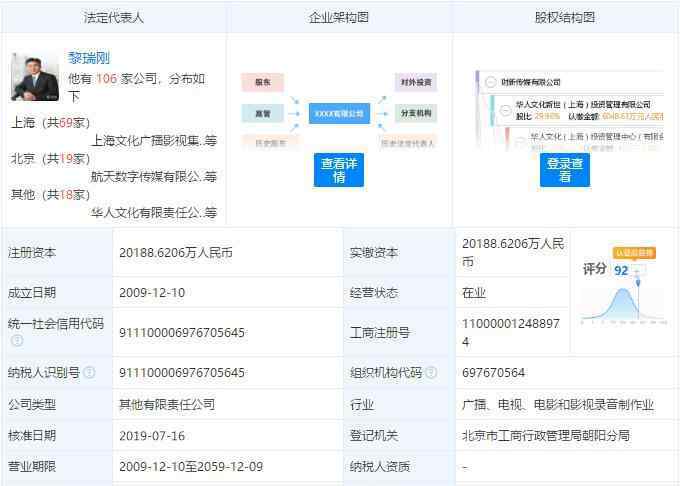Click the 查看详情 button
680x486 pixels.
click(339, 170)
